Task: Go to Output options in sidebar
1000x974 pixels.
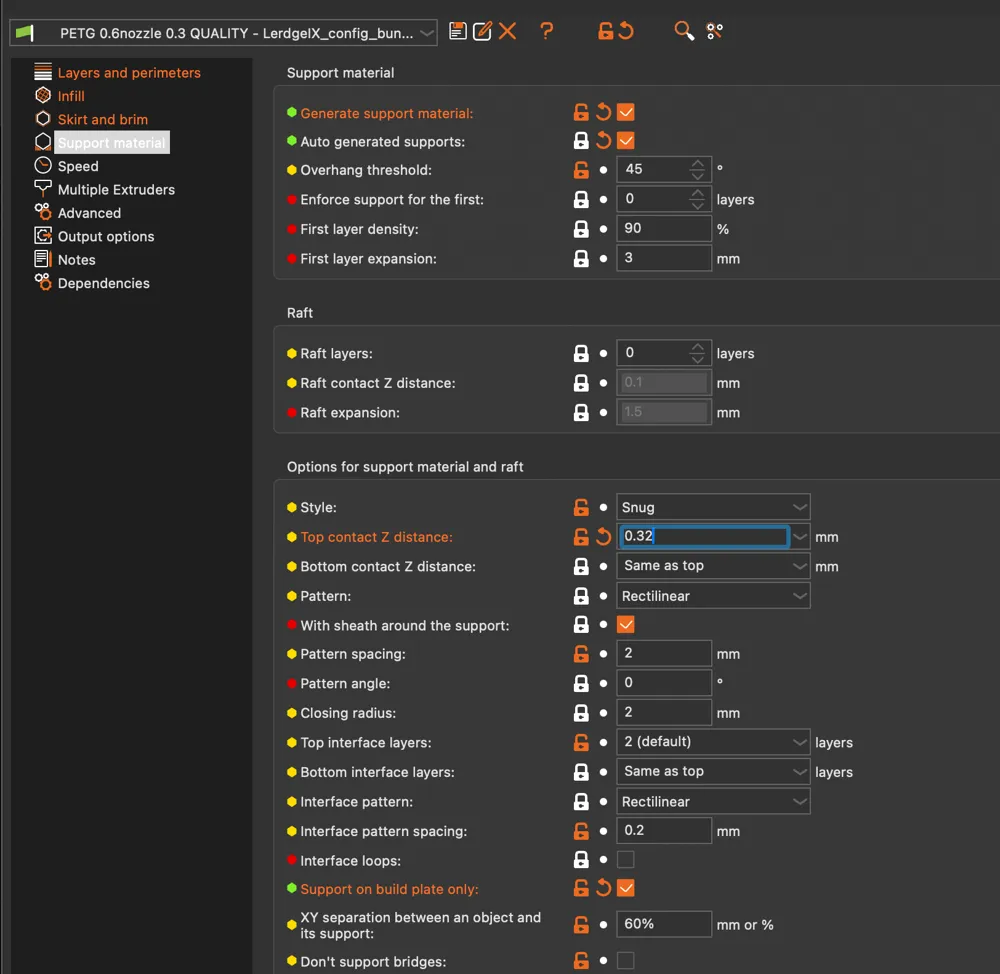Action: 106,236
